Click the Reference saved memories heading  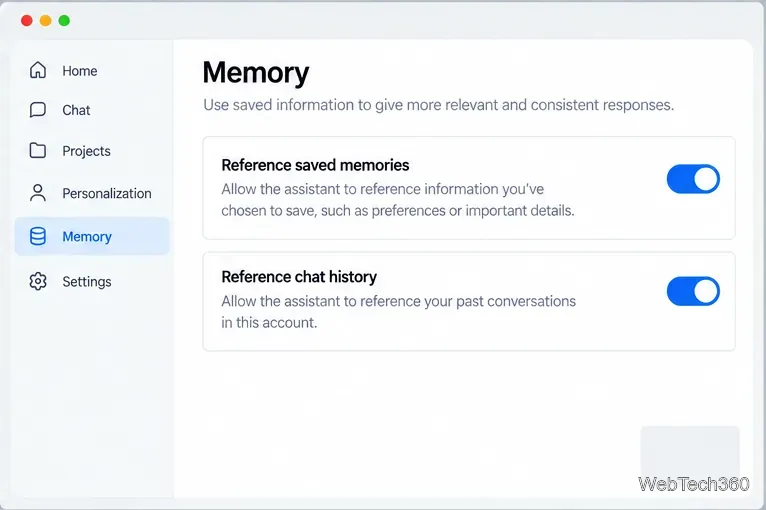315,165
